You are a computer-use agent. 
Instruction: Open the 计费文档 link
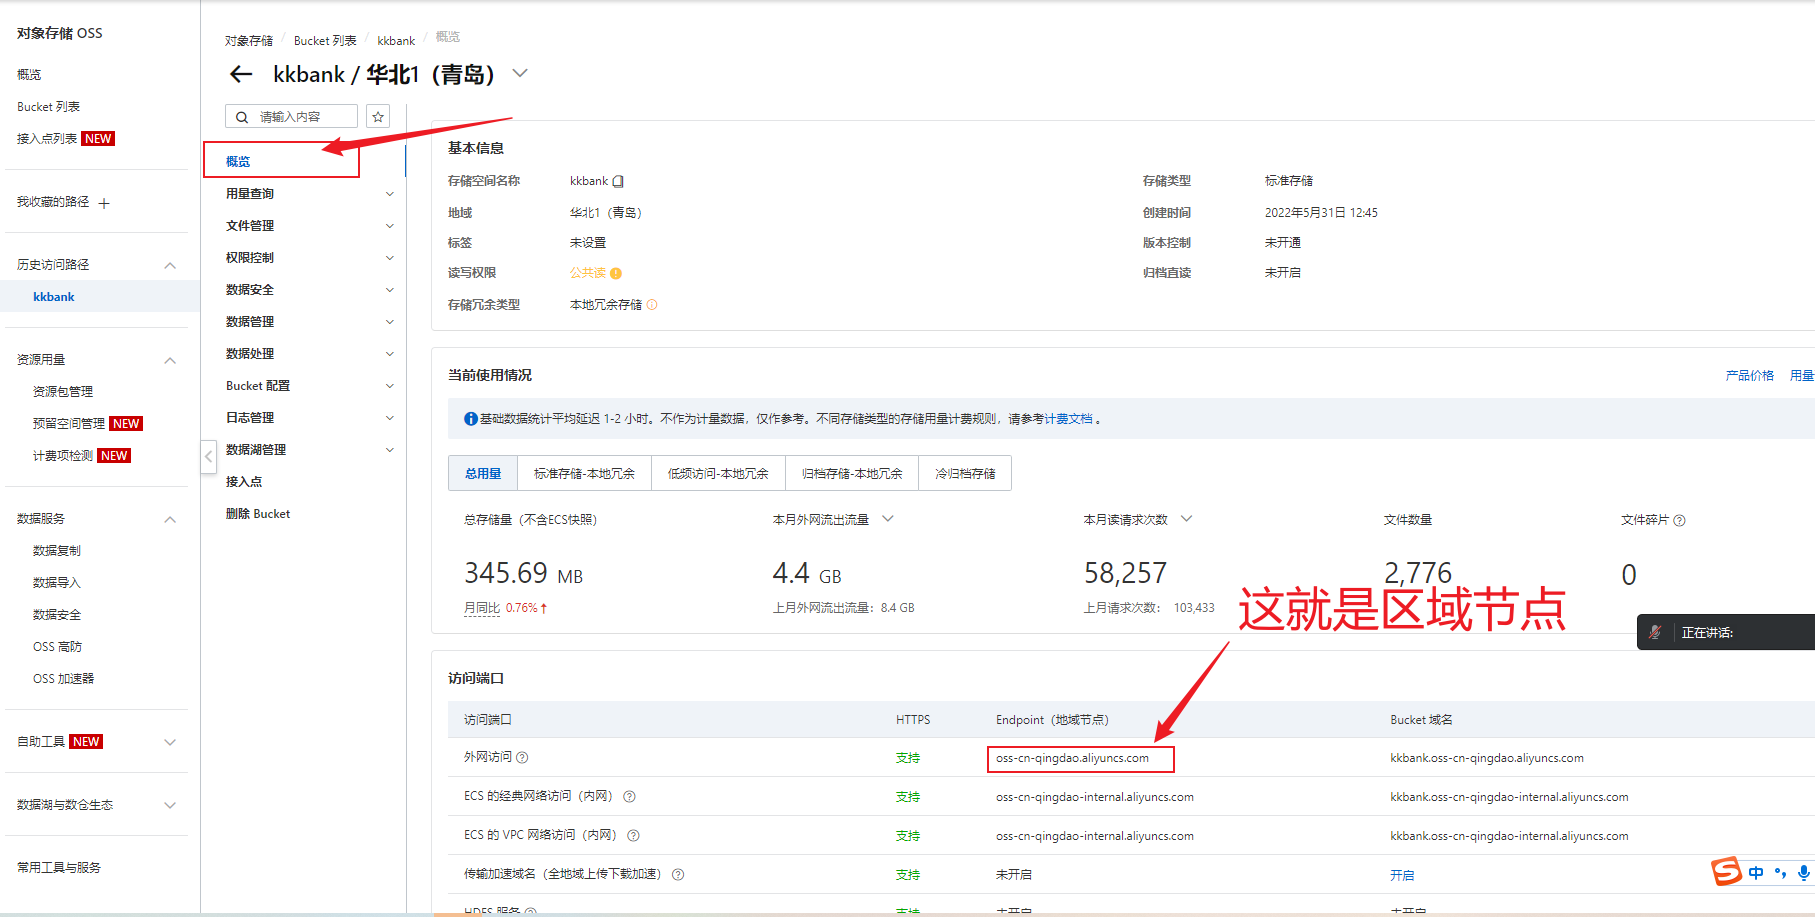click(1068, 419)
